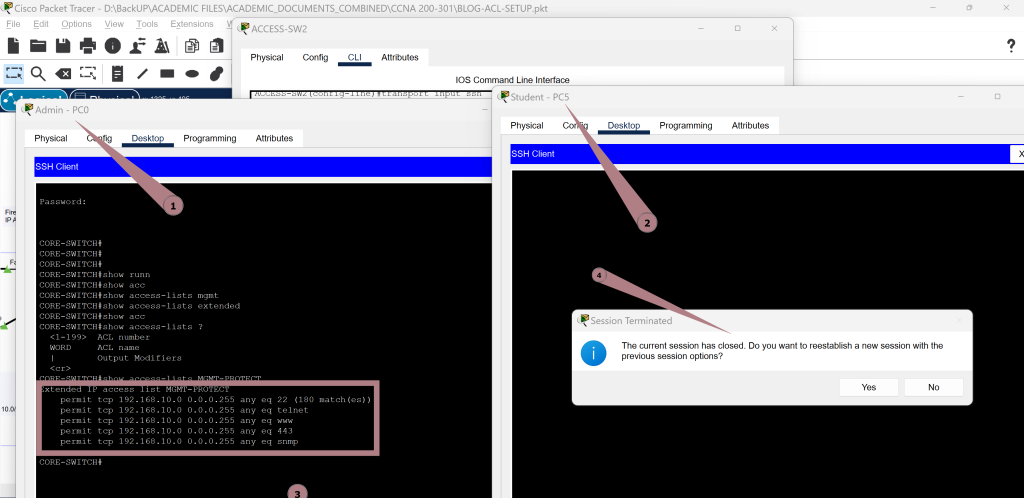
Task: Select the Draw Ellipse tool
Action: (x=192, y=73)
